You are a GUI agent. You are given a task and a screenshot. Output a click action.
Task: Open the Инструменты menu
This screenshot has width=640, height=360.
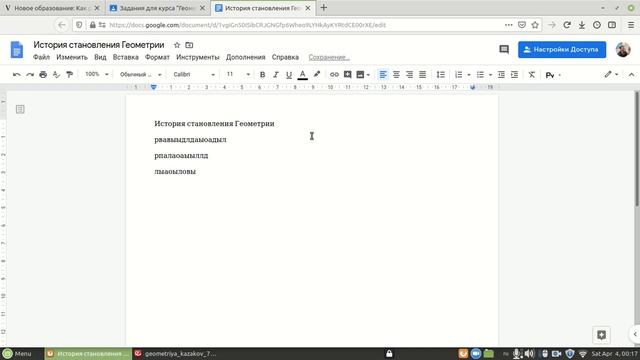coord(198,57)
